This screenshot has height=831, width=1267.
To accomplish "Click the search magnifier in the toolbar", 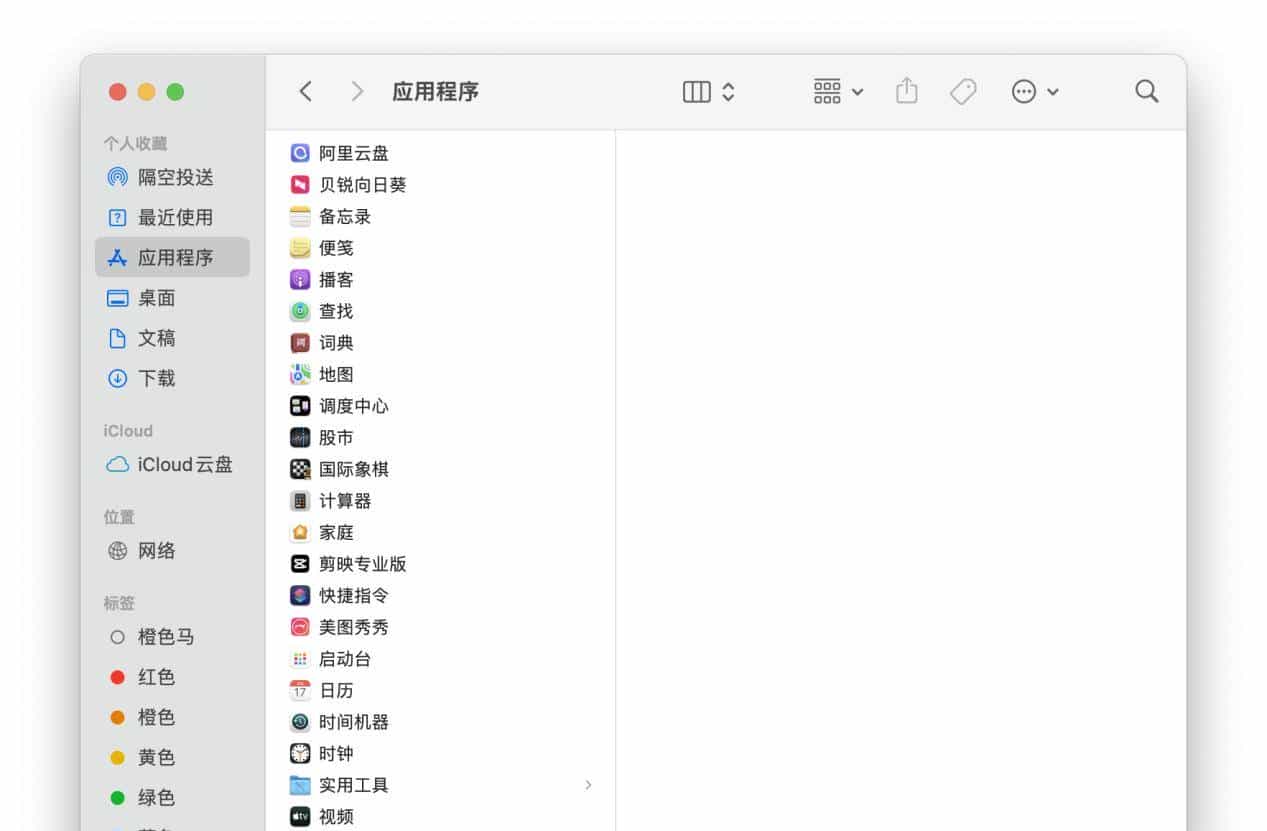I will pyautogui.click(x=1146, y=91).
